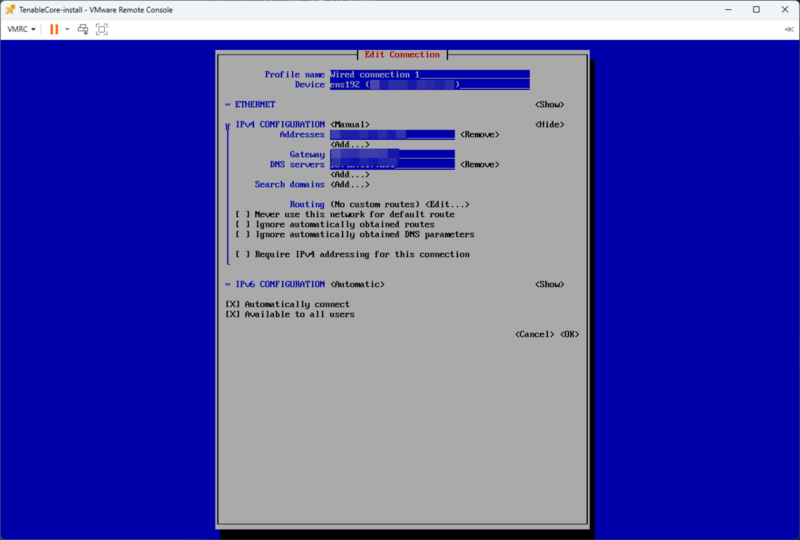Toggle Never use this network for default route
This screenshot has width=800, height=540.
[243, 214]
